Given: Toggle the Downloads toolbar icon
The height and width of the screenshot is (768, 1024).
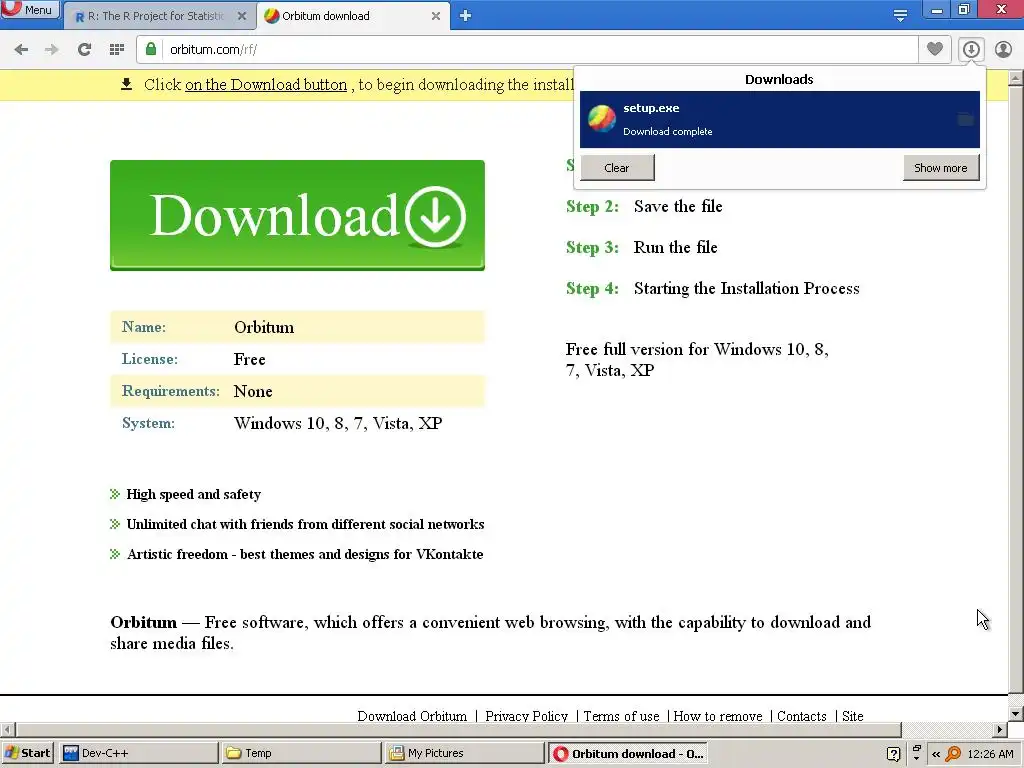Looking at the screenshot, I should [x=971, y=49].
